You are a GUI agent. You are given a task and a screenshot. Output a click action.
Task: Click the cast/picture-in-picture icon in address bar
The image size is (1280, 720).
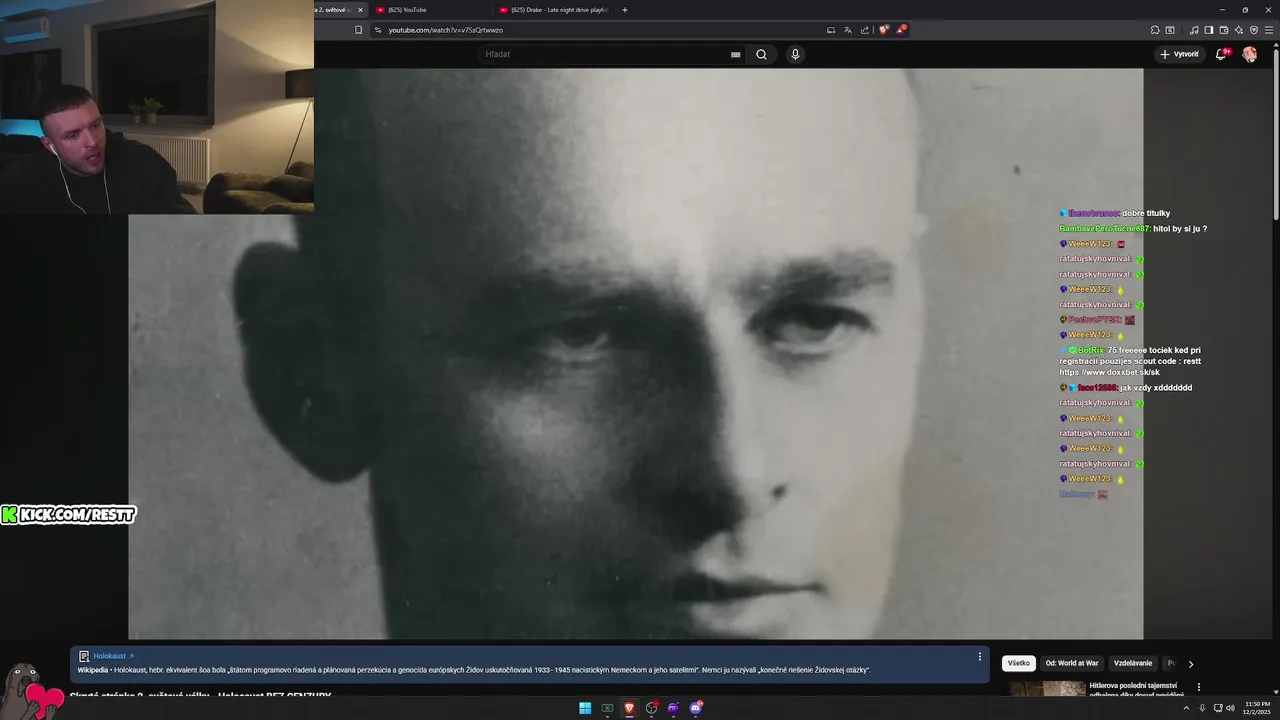(830, 30)
